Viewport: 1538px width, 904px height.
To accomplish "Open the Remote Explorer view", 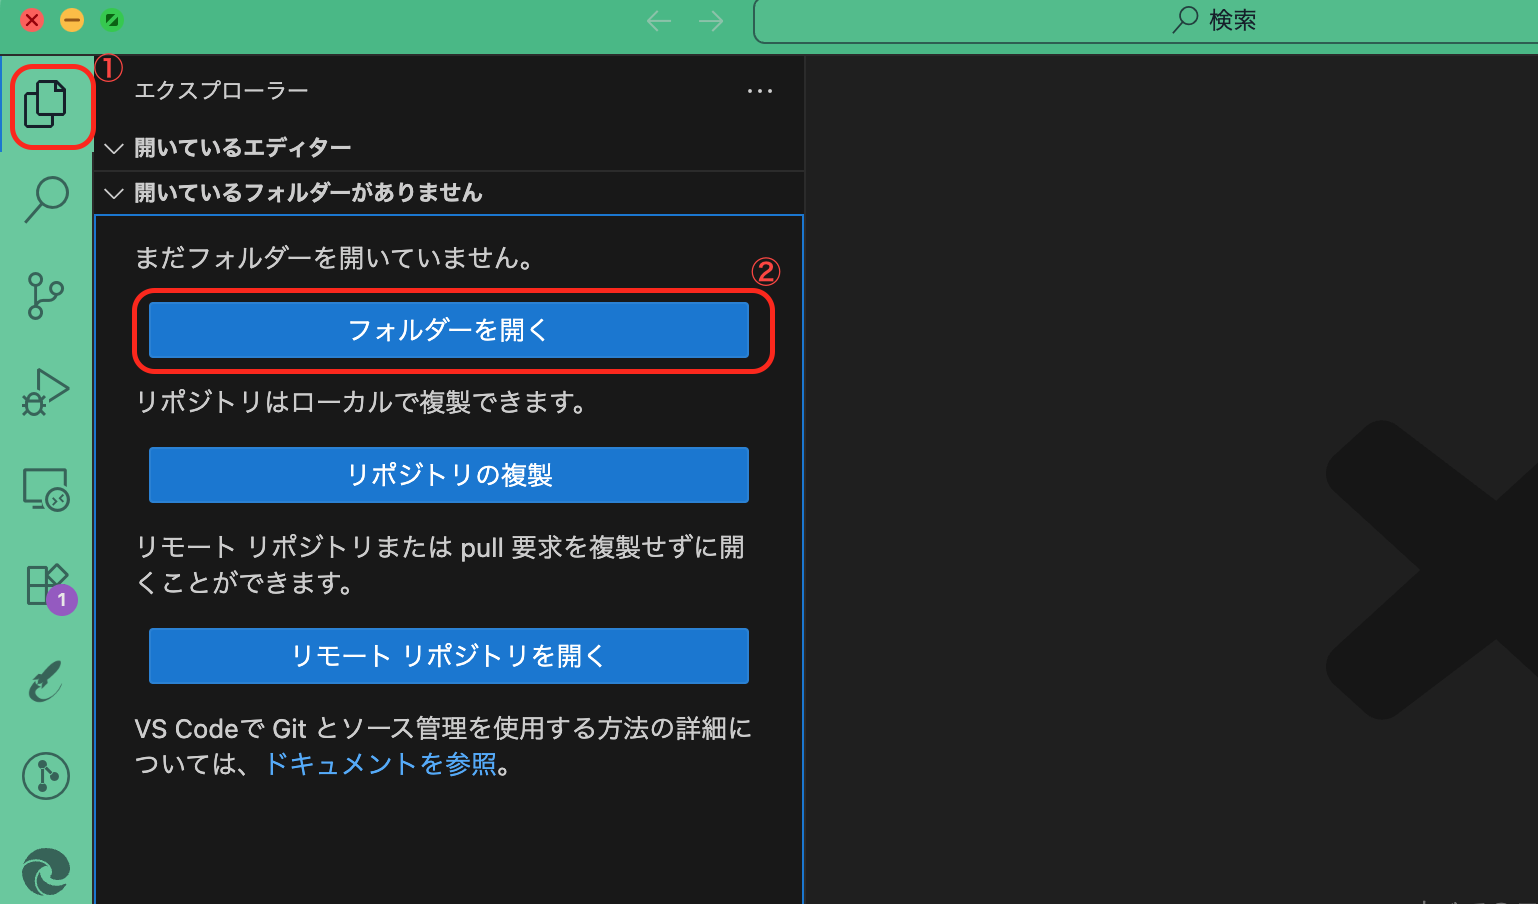I will [x=45, y=488].
